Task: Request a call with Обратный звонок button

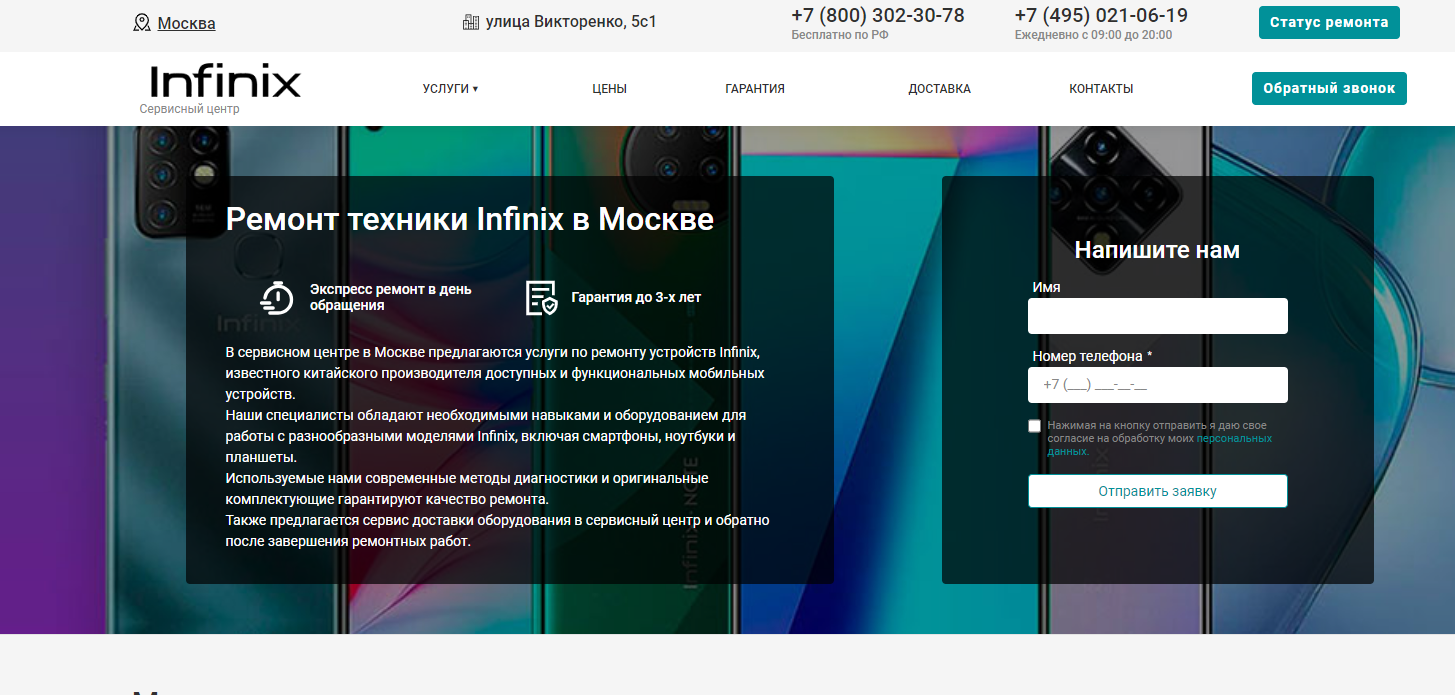Action: pyautogui.click(x=1329, y=88)
